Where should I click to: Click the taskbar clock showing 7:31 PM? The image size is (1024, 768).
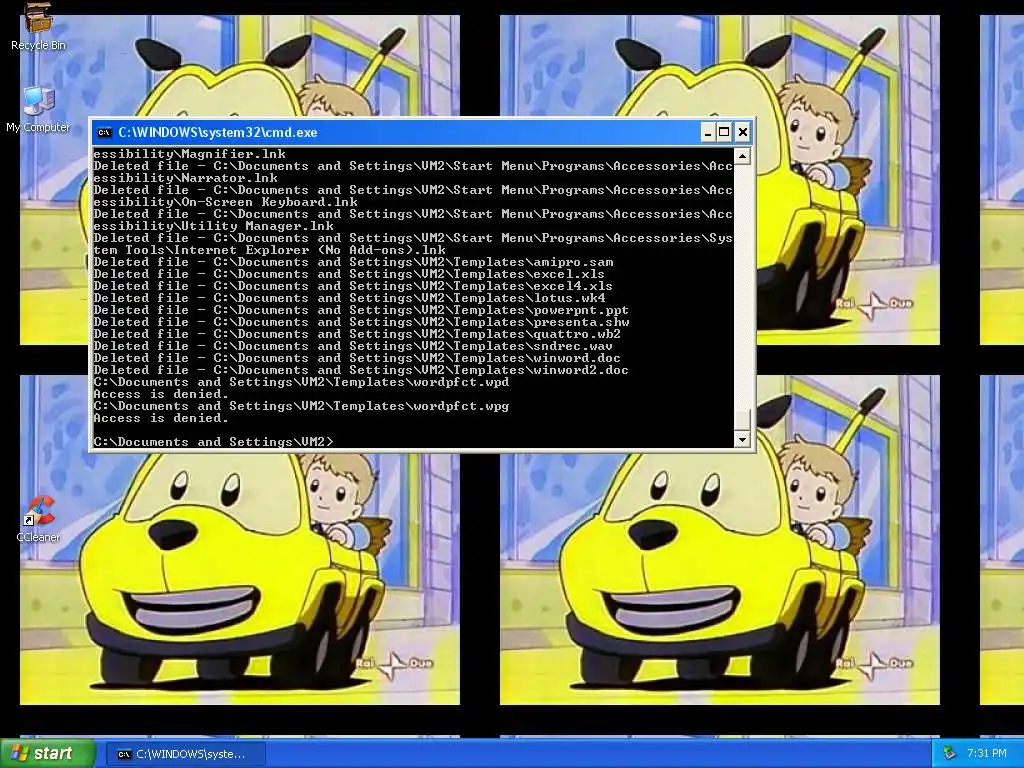click(x=987, y=754)
